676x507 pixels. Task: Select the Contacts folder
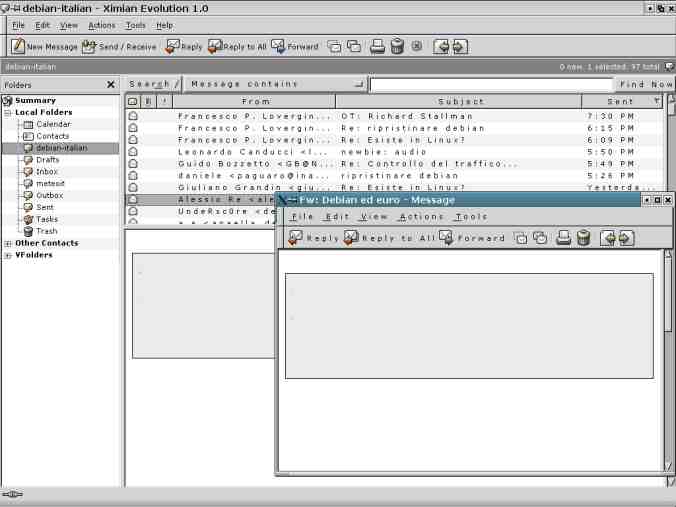pyautogui.click(x=53, y=136)
